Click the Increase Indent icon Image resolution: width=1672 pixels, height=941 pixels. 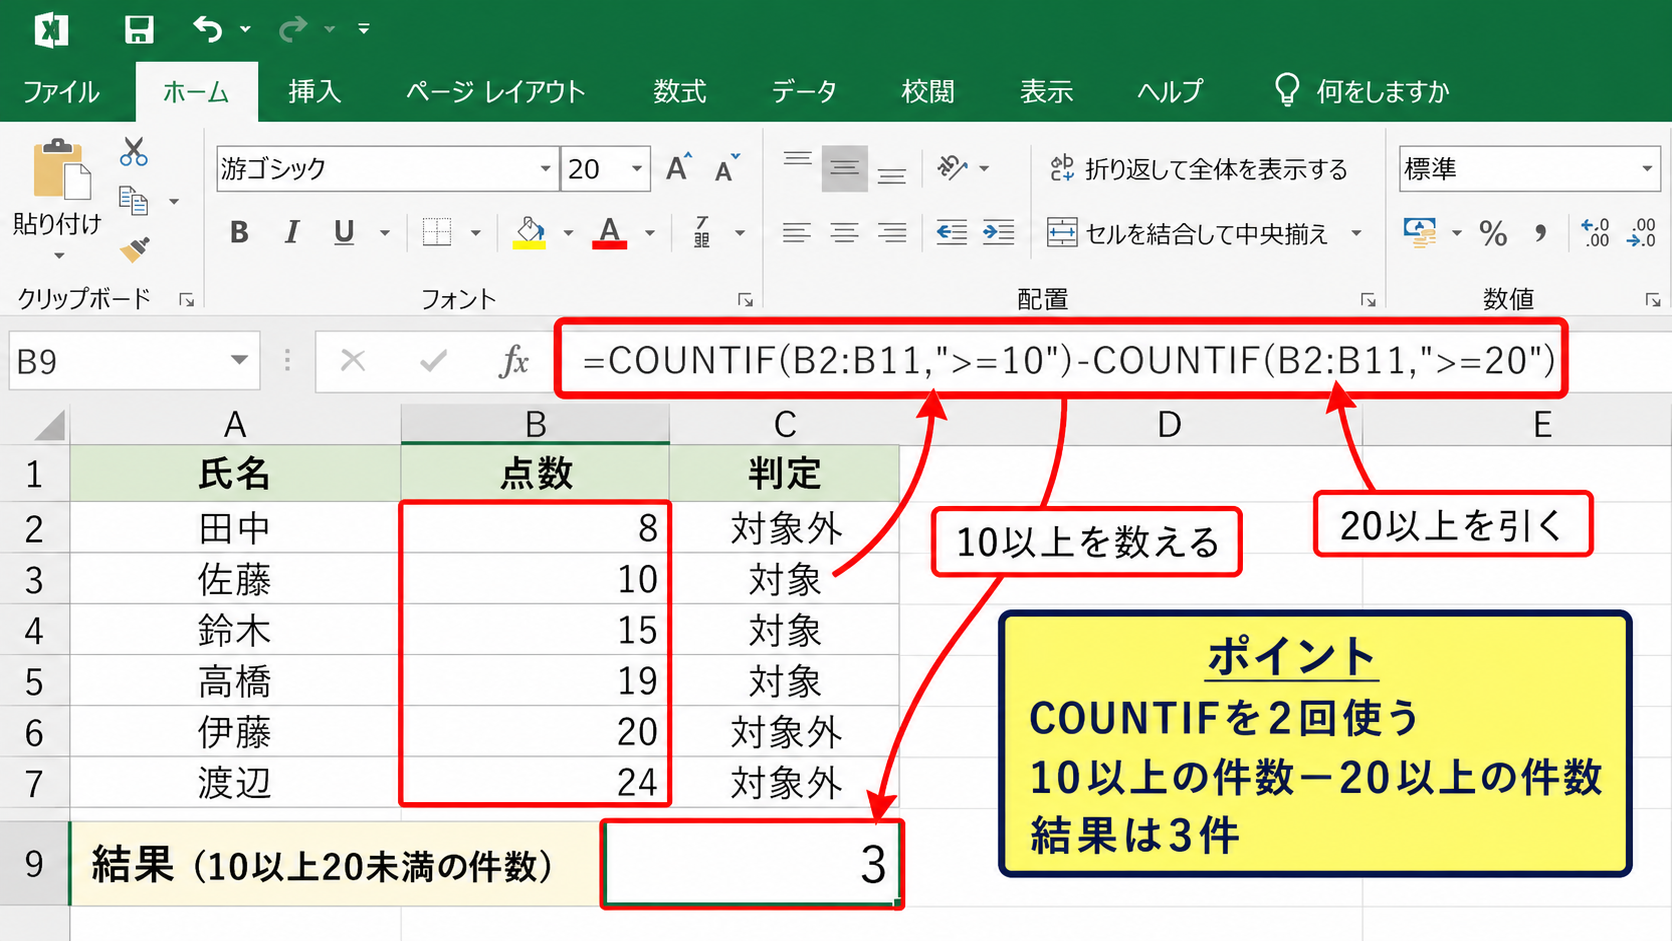click(x=998, y=233)
